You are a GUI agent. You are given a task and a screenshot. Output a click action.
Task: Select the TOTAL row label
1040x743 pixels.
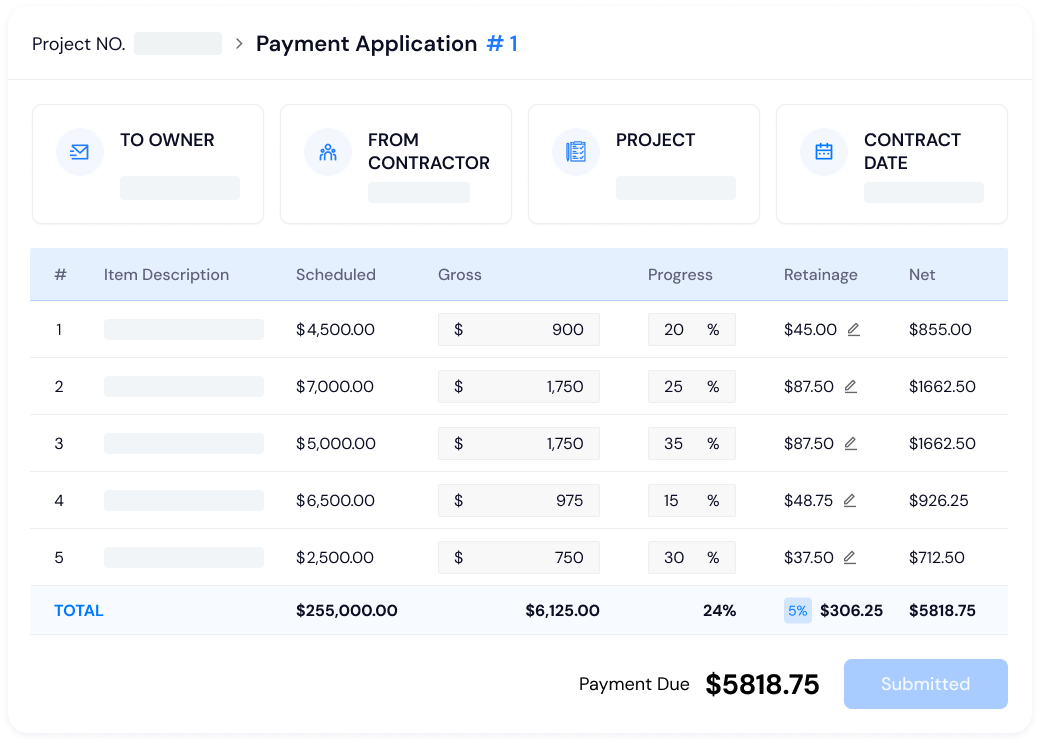point(78,610)
